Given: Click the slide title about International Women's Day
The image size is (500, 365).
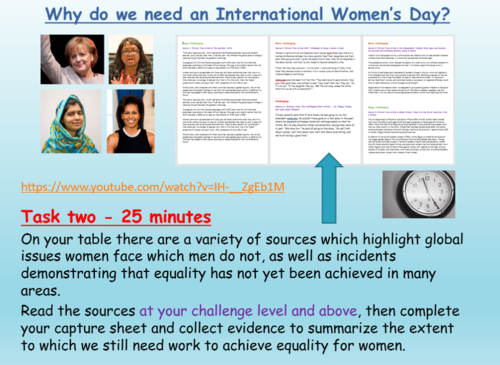Looking at the screenshot, I should (247, 15).
